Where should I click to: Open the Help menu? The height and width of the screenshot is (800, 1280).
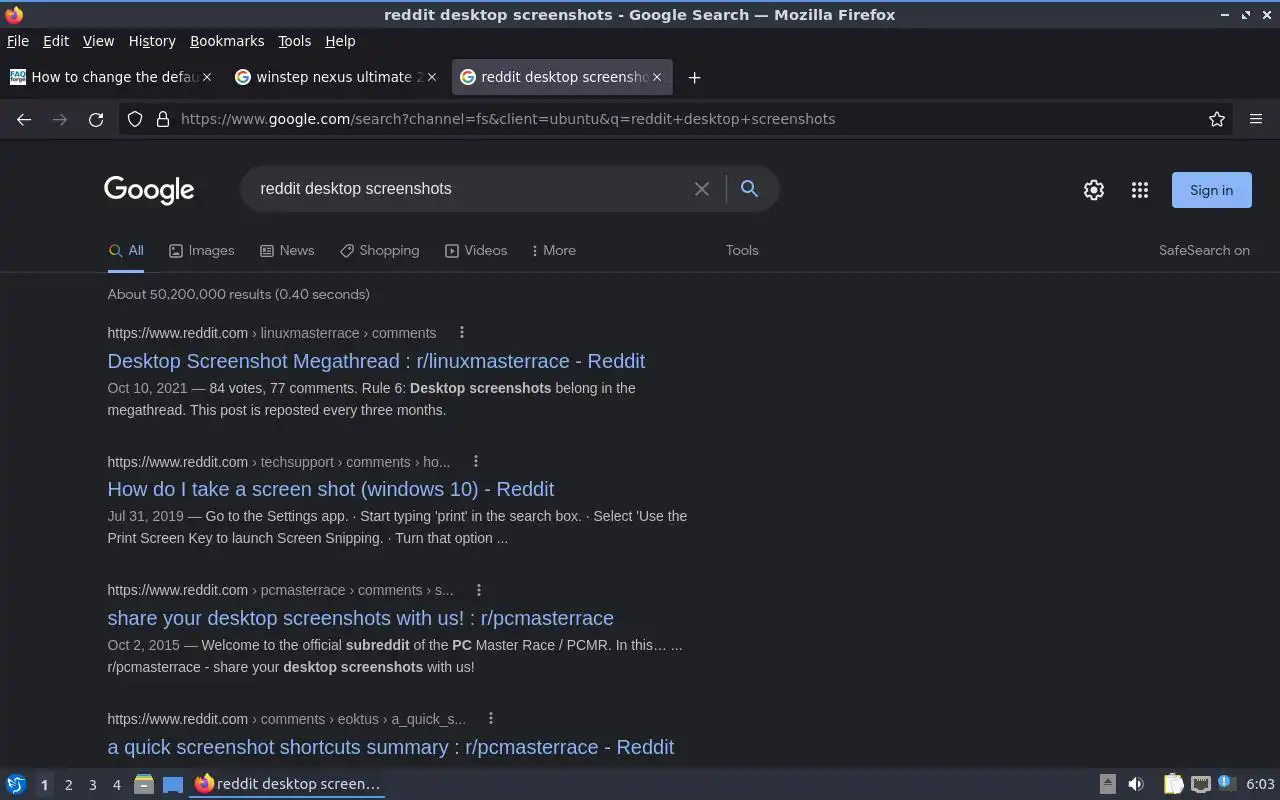tap(340, 41)
